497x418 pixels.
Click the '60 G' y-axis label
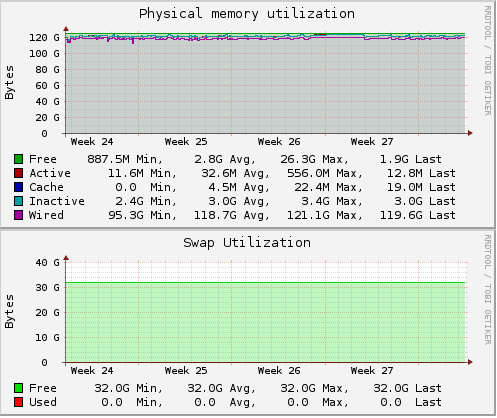point(47,86)
